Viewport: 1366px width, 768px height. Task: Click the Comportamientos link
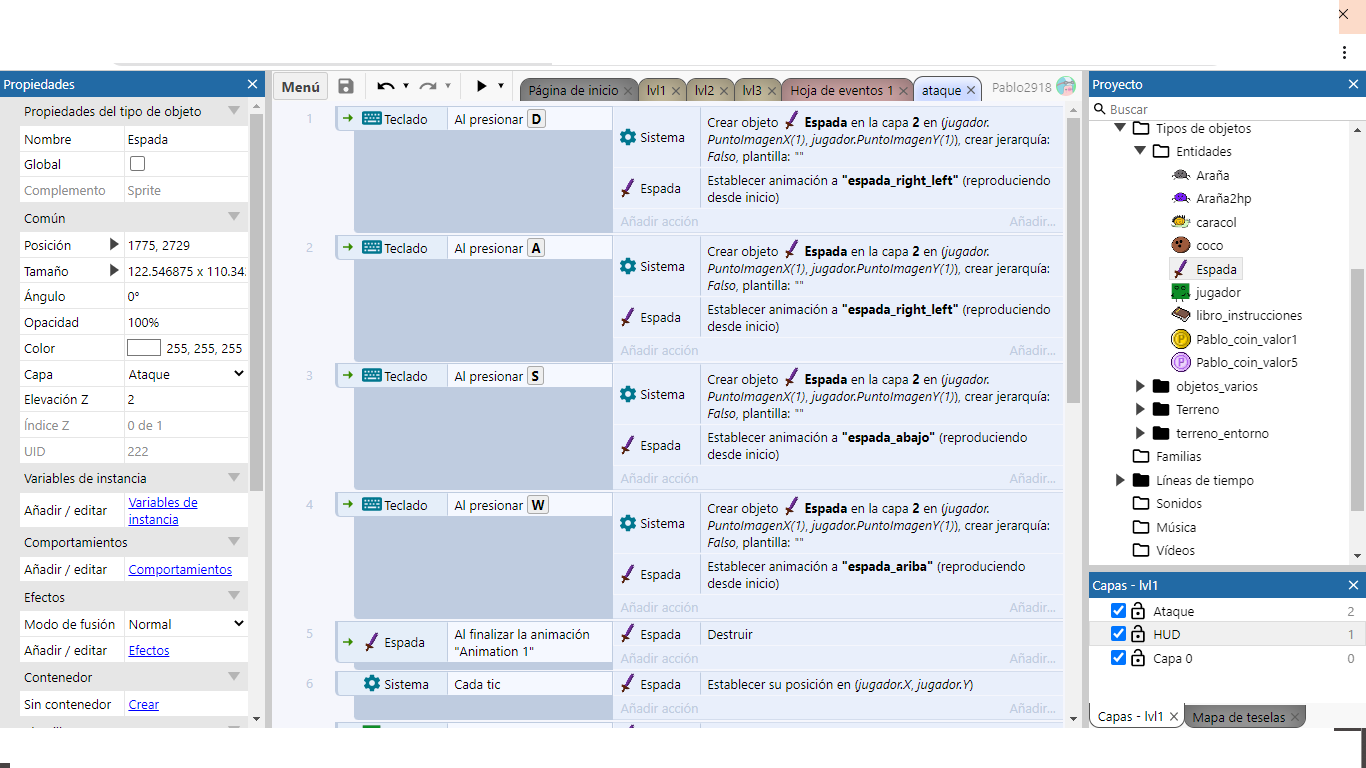(x=180, y=569)
